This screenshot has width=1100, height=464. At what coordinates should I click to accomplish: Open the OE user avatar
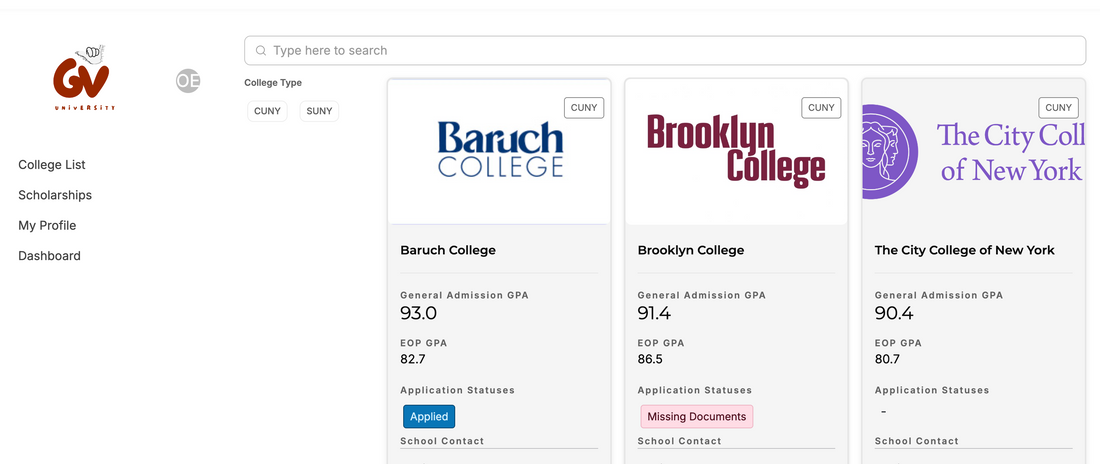188,81
